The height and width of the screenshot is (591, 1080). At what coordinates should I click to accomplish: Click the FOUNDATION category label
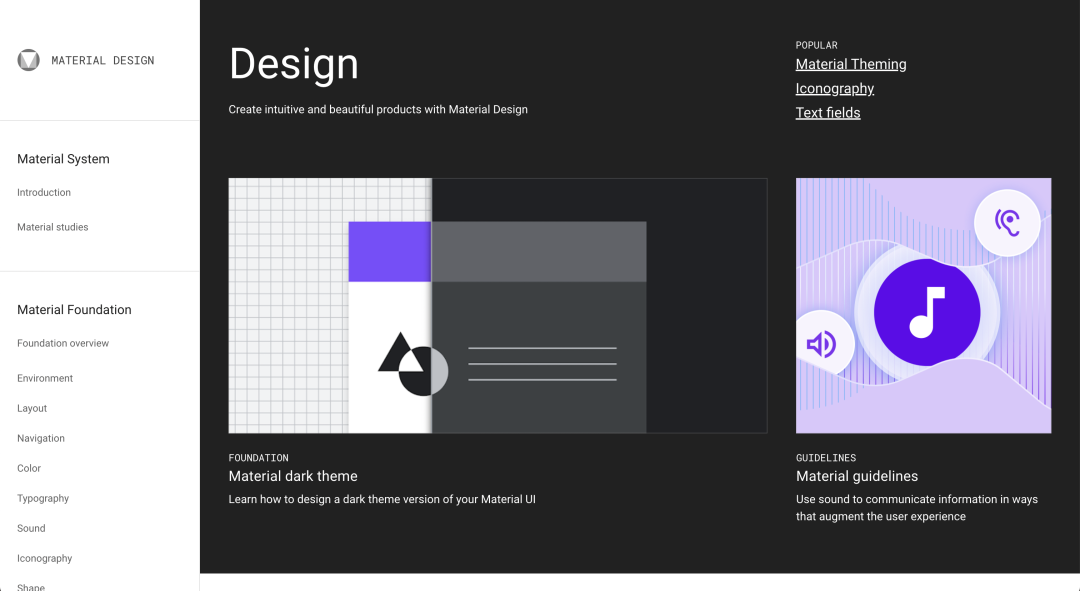[259, 458]
